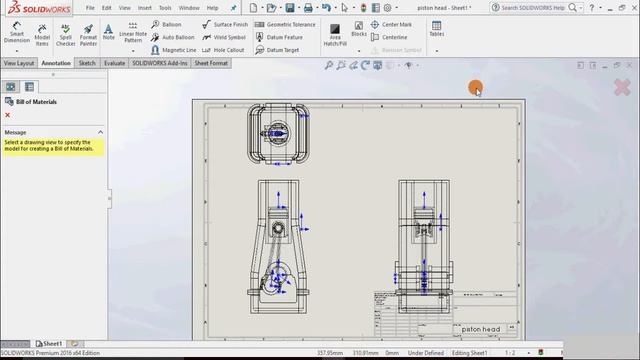Insert a Note annotation

tap(108, 32)
